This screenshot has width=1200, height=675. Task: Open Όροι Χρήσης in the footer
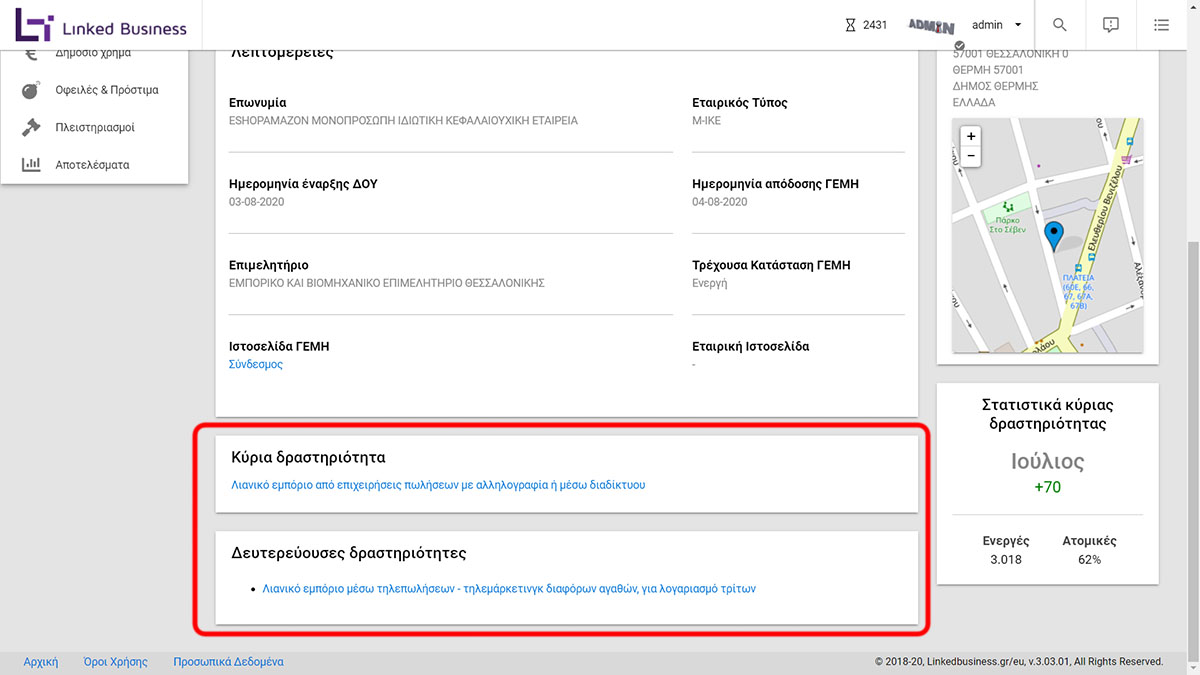coord(115,662)
